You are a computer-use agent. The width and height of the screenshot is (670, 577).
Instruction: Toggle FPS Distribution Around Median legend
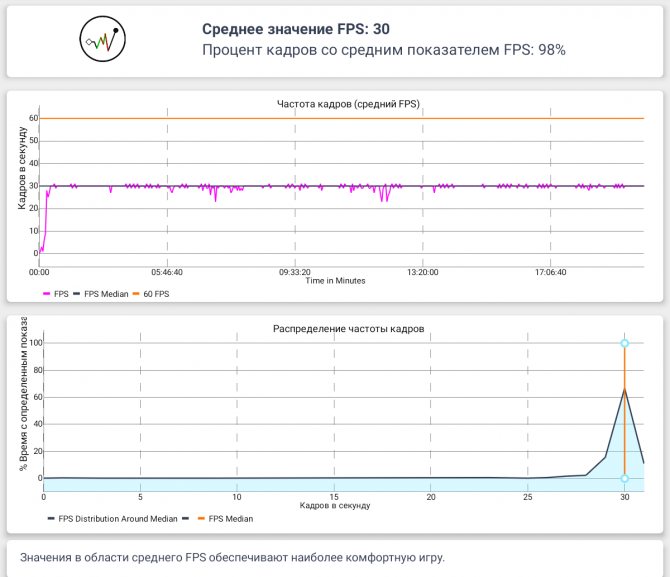pos(112,519)
